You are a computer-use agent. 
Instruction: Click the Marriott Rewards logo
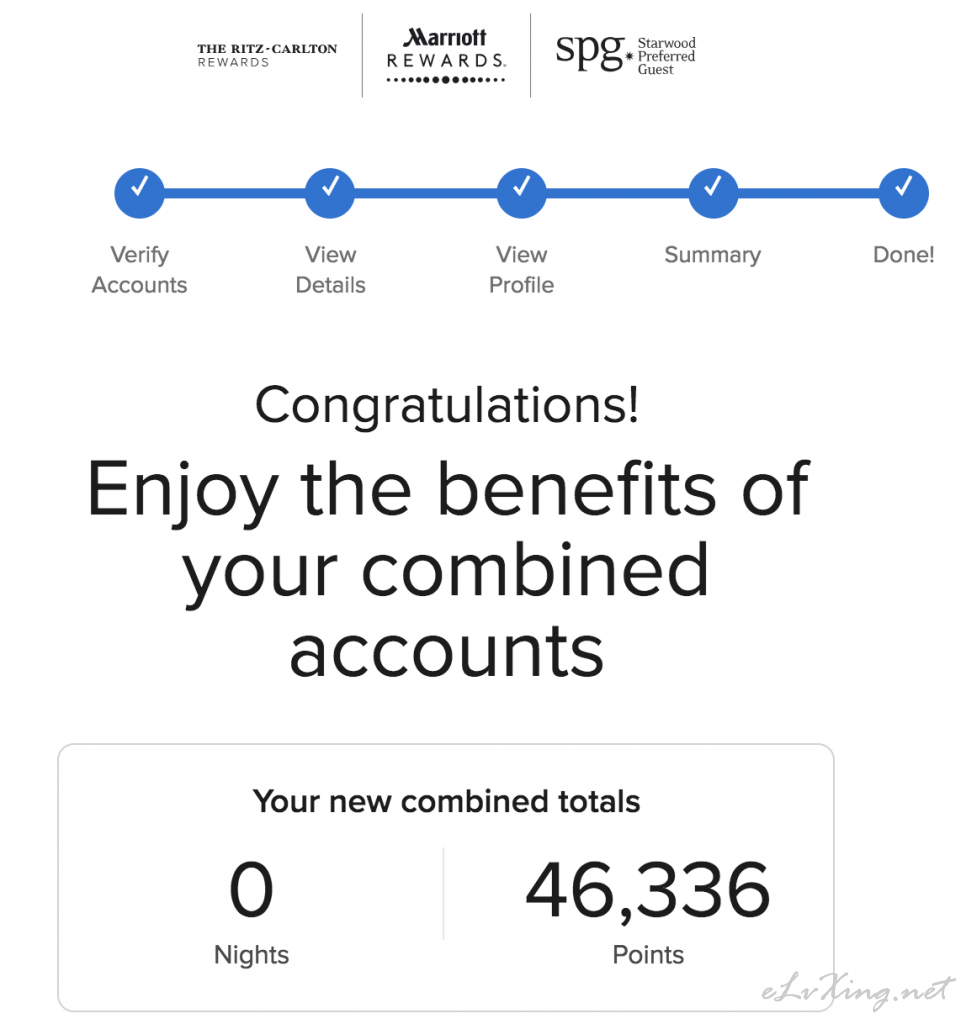click(446, 56)
